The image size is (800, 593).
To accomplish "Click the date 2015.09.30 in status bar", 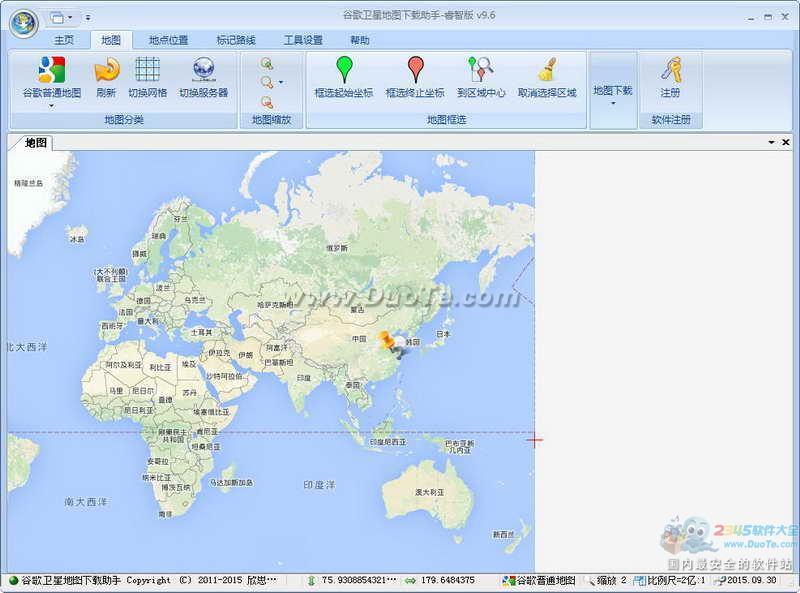I will coord(752,580).
